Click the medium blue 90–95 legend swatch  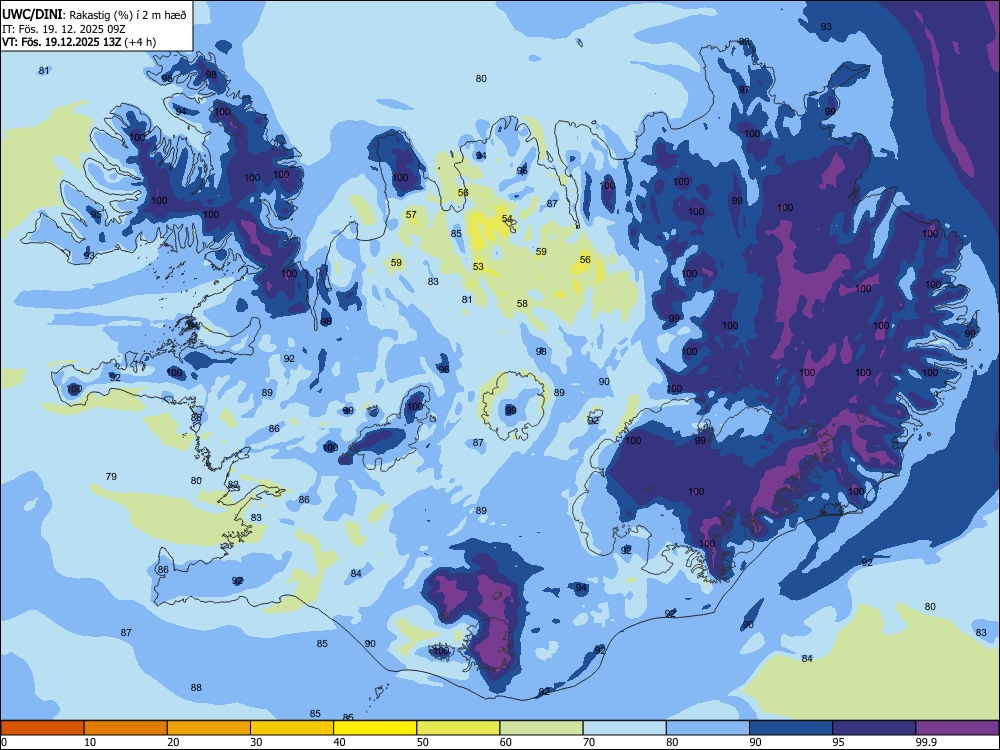pos(791,728)
